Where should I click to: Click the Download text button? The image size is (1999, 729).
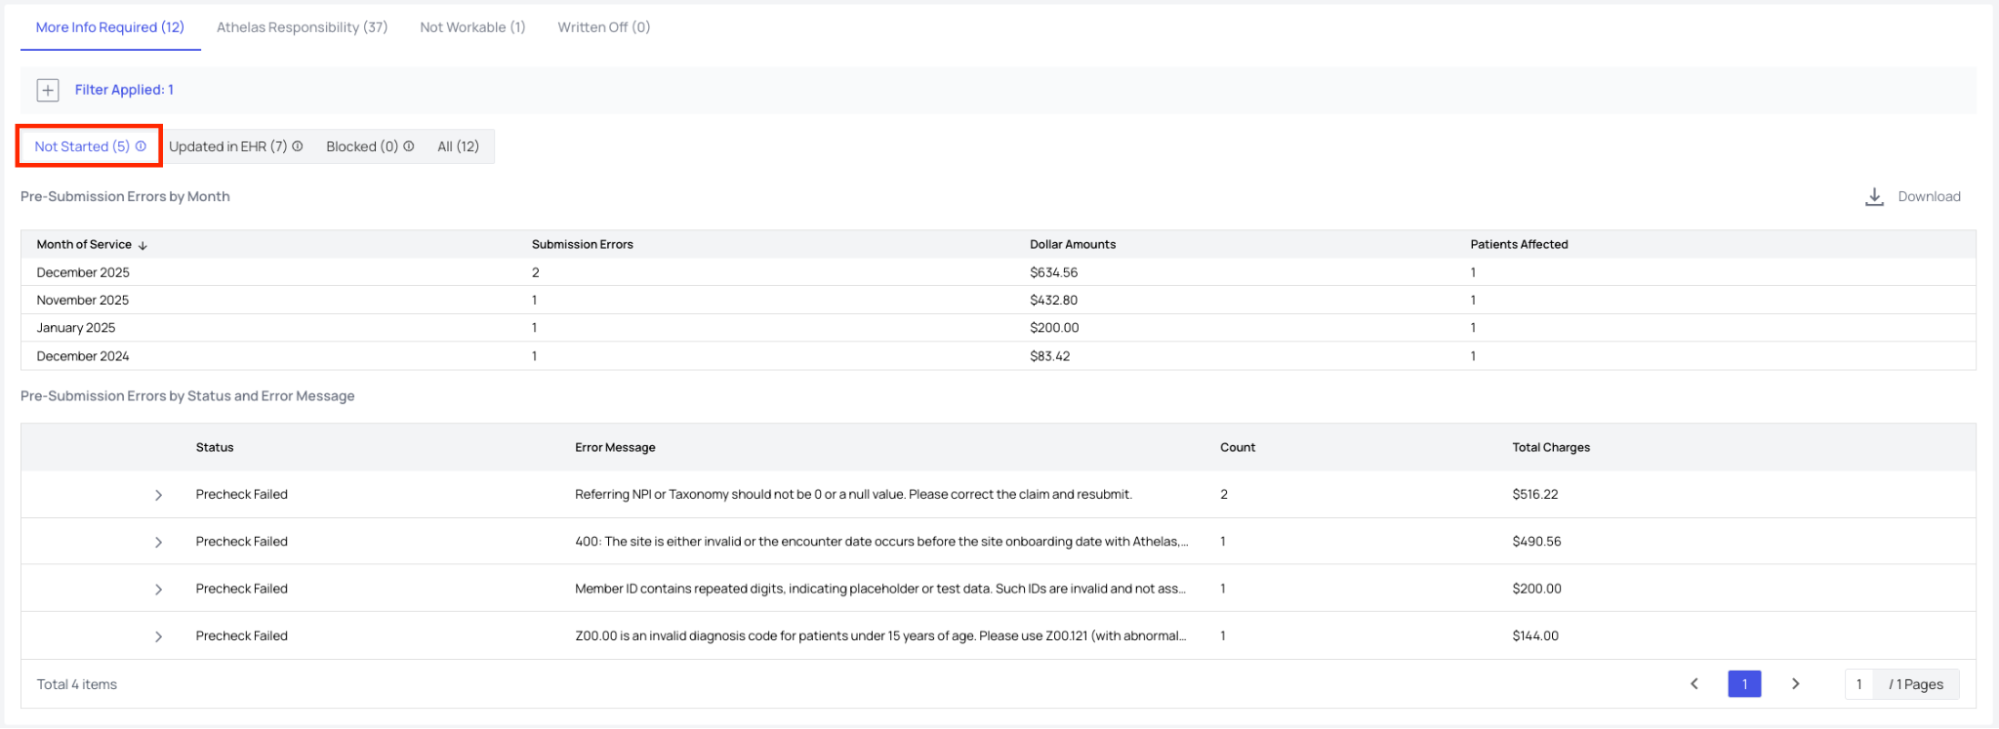1929,197
